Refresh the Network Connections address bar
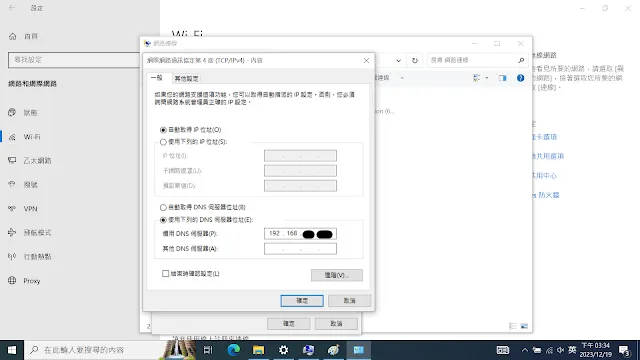The image size is (640, 360). point(415,60)
